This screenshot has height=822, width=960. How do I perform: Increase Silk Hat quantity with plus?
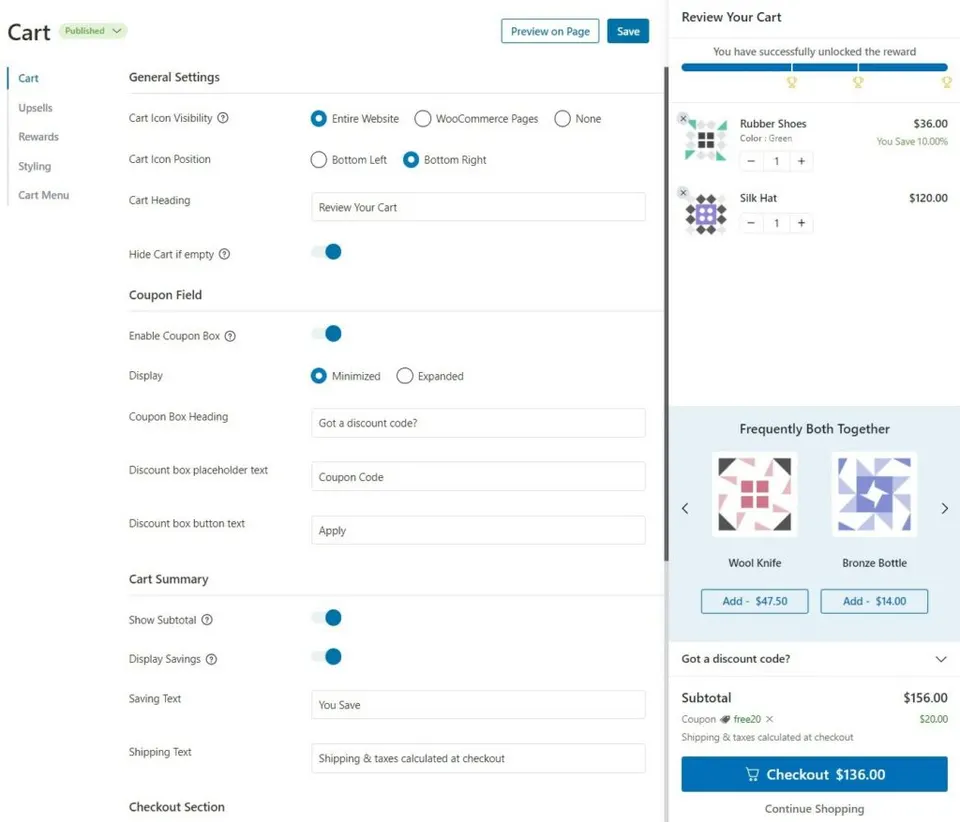tap(801, 223)
